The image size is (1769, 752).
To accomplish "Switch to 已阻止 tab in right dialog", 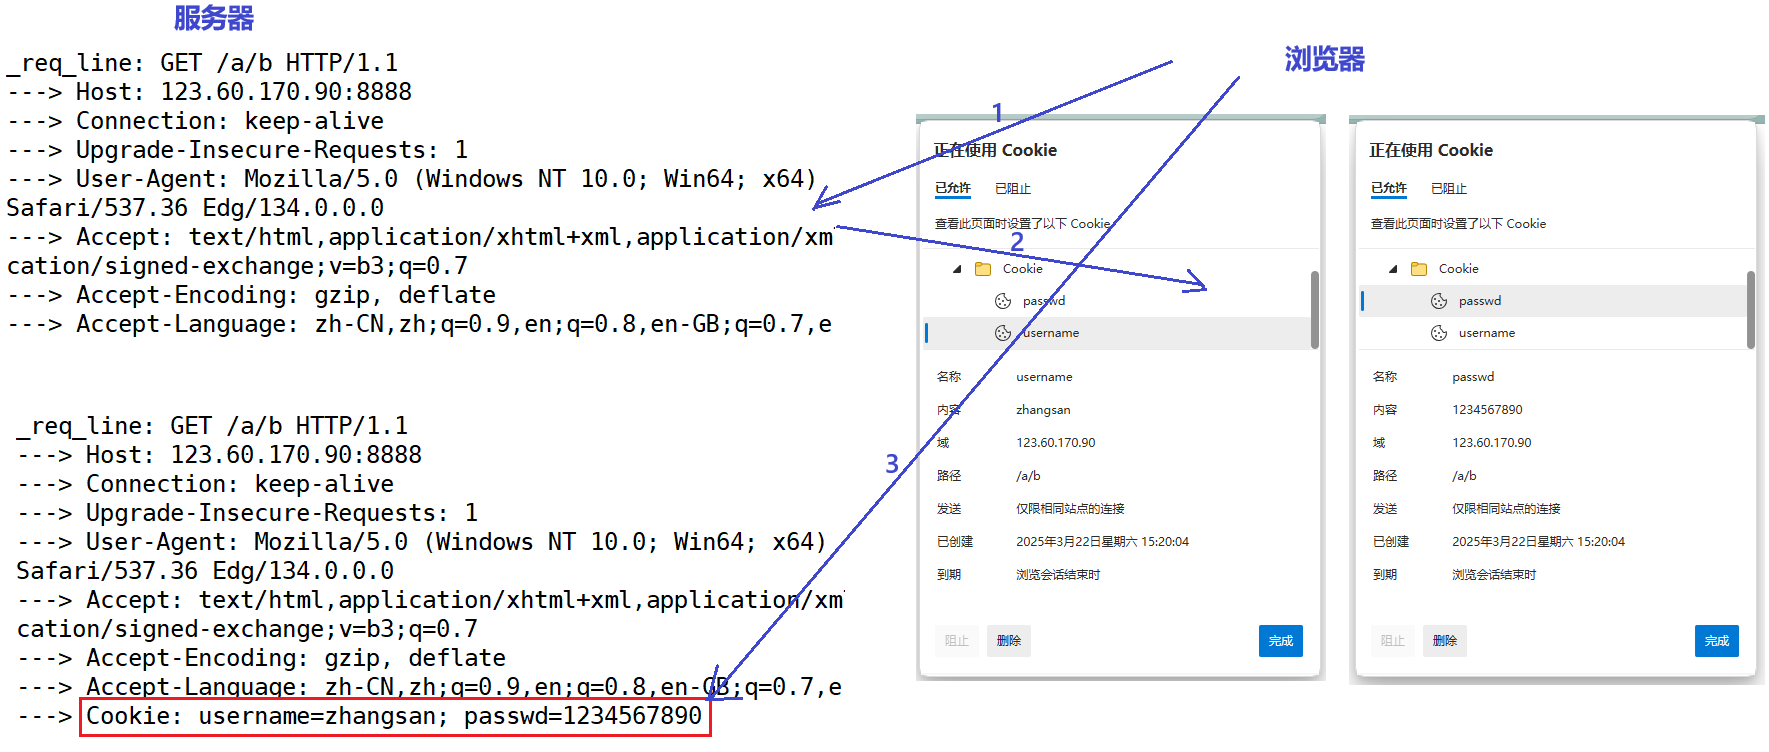I will [1449, 188].
